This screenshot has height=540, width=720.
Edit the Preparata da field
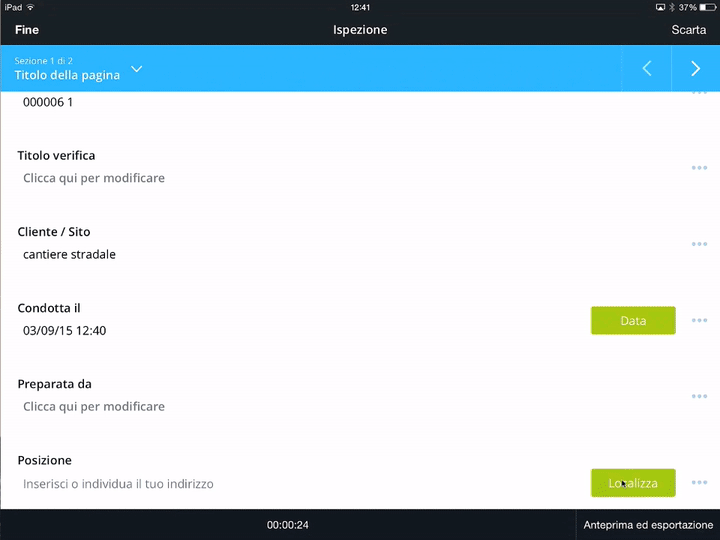[94, 406]
